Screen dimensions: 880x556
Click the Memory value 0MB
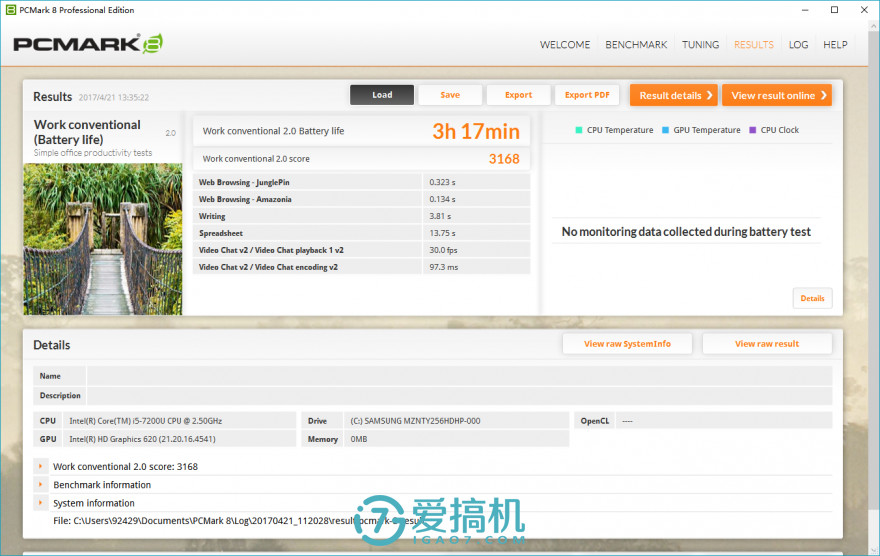click(359, 439)
